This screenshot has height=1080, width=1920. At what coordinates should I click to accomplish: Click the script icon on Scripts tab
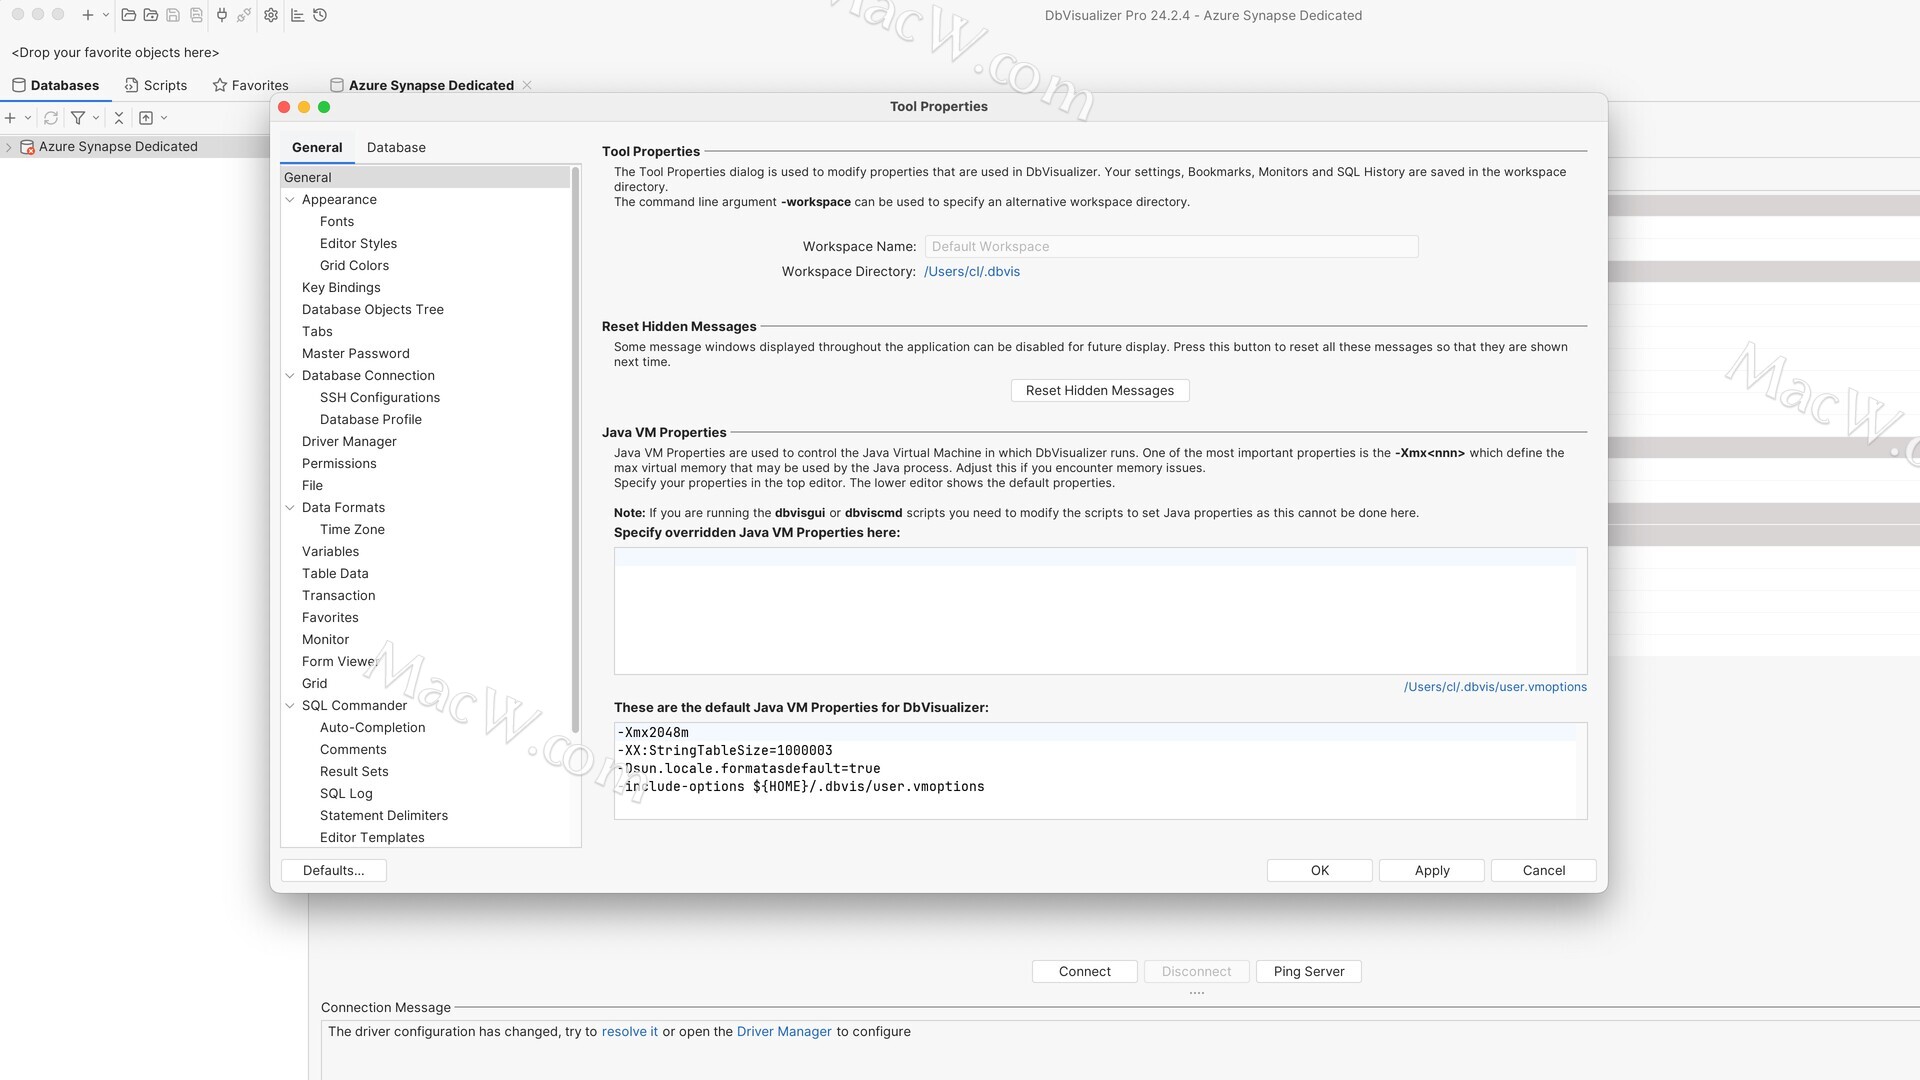[131, 85]
